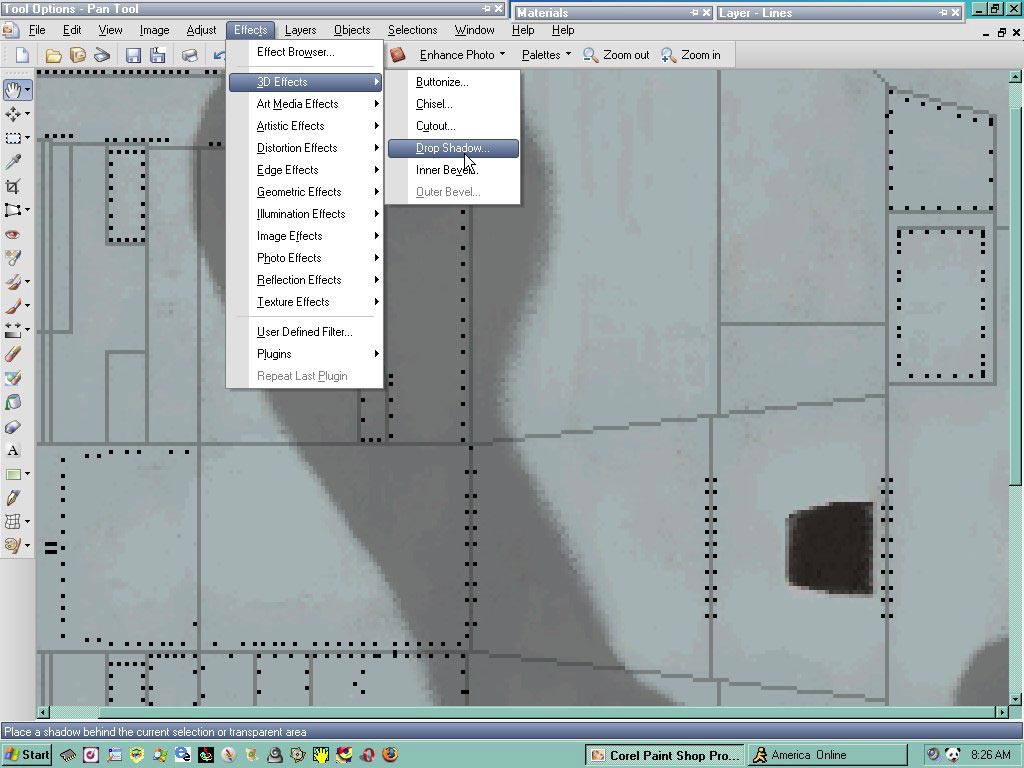This screenshot has height=768, width=1024.
Task: Click Corel Paint Shop Pro taskbar button
Action: pos(664,756)
